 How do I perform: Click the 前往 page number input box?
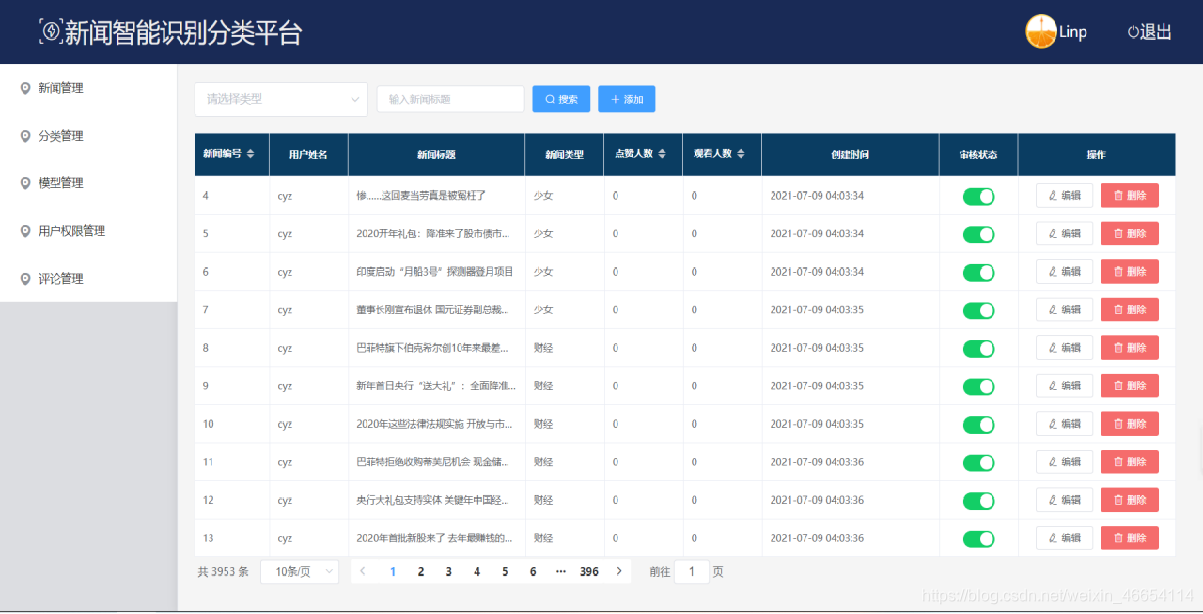point(692,572)
